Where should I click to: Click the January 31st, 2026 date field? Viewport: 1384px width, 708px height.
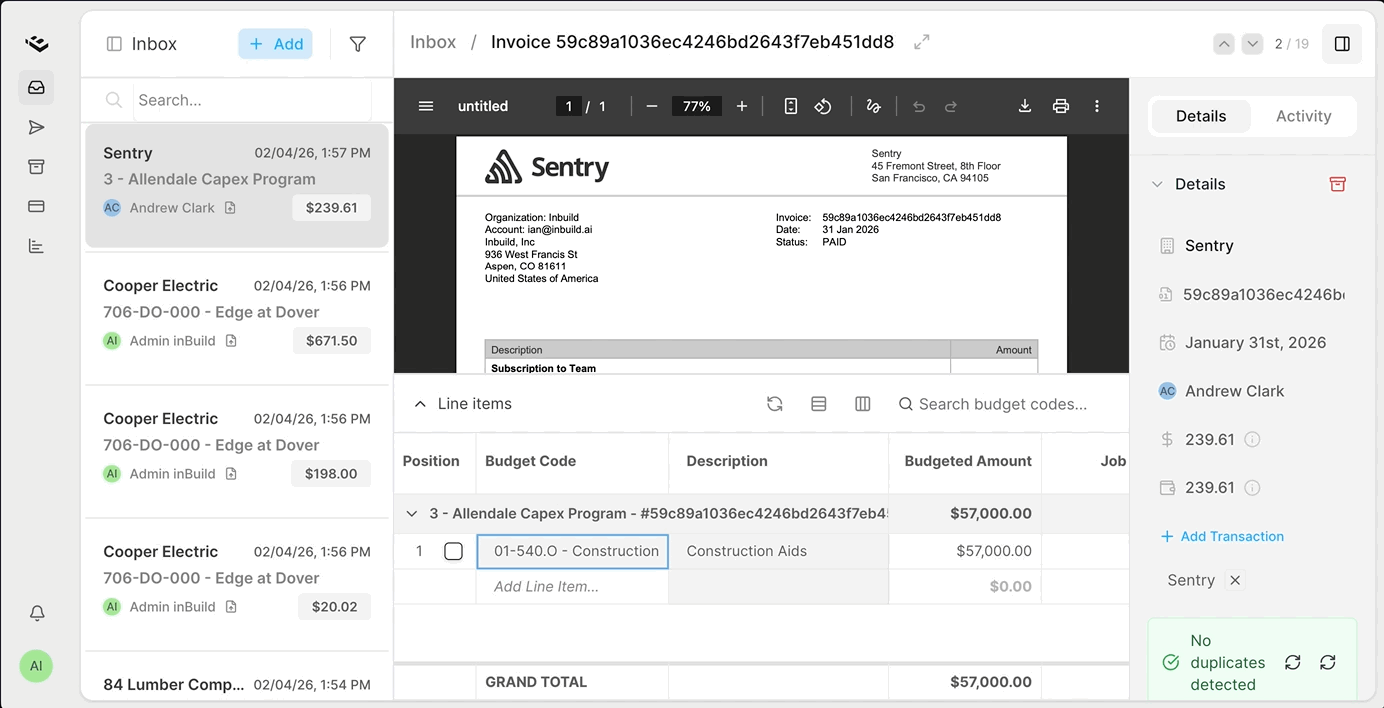tap(1255, 343)
